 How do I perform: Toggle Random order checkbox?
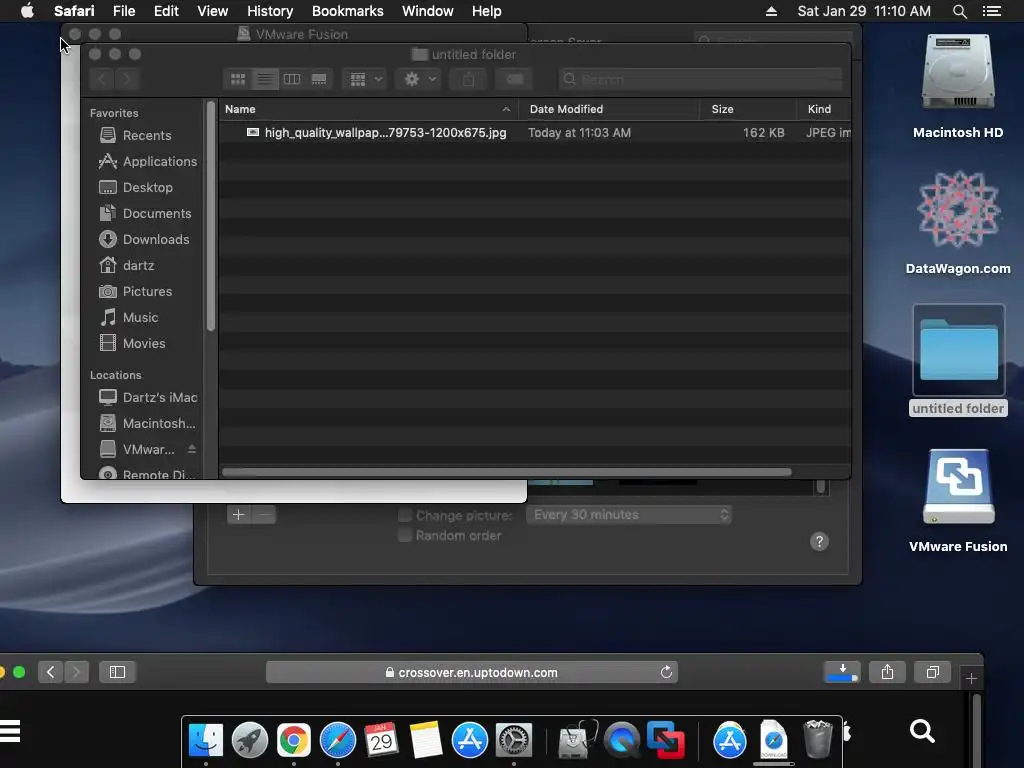coord(405,536)
